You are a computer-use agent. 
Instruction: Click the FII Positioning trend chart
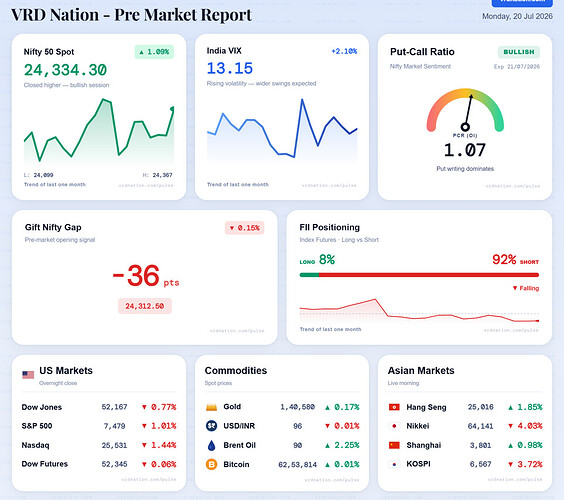[x=419, y=311]
